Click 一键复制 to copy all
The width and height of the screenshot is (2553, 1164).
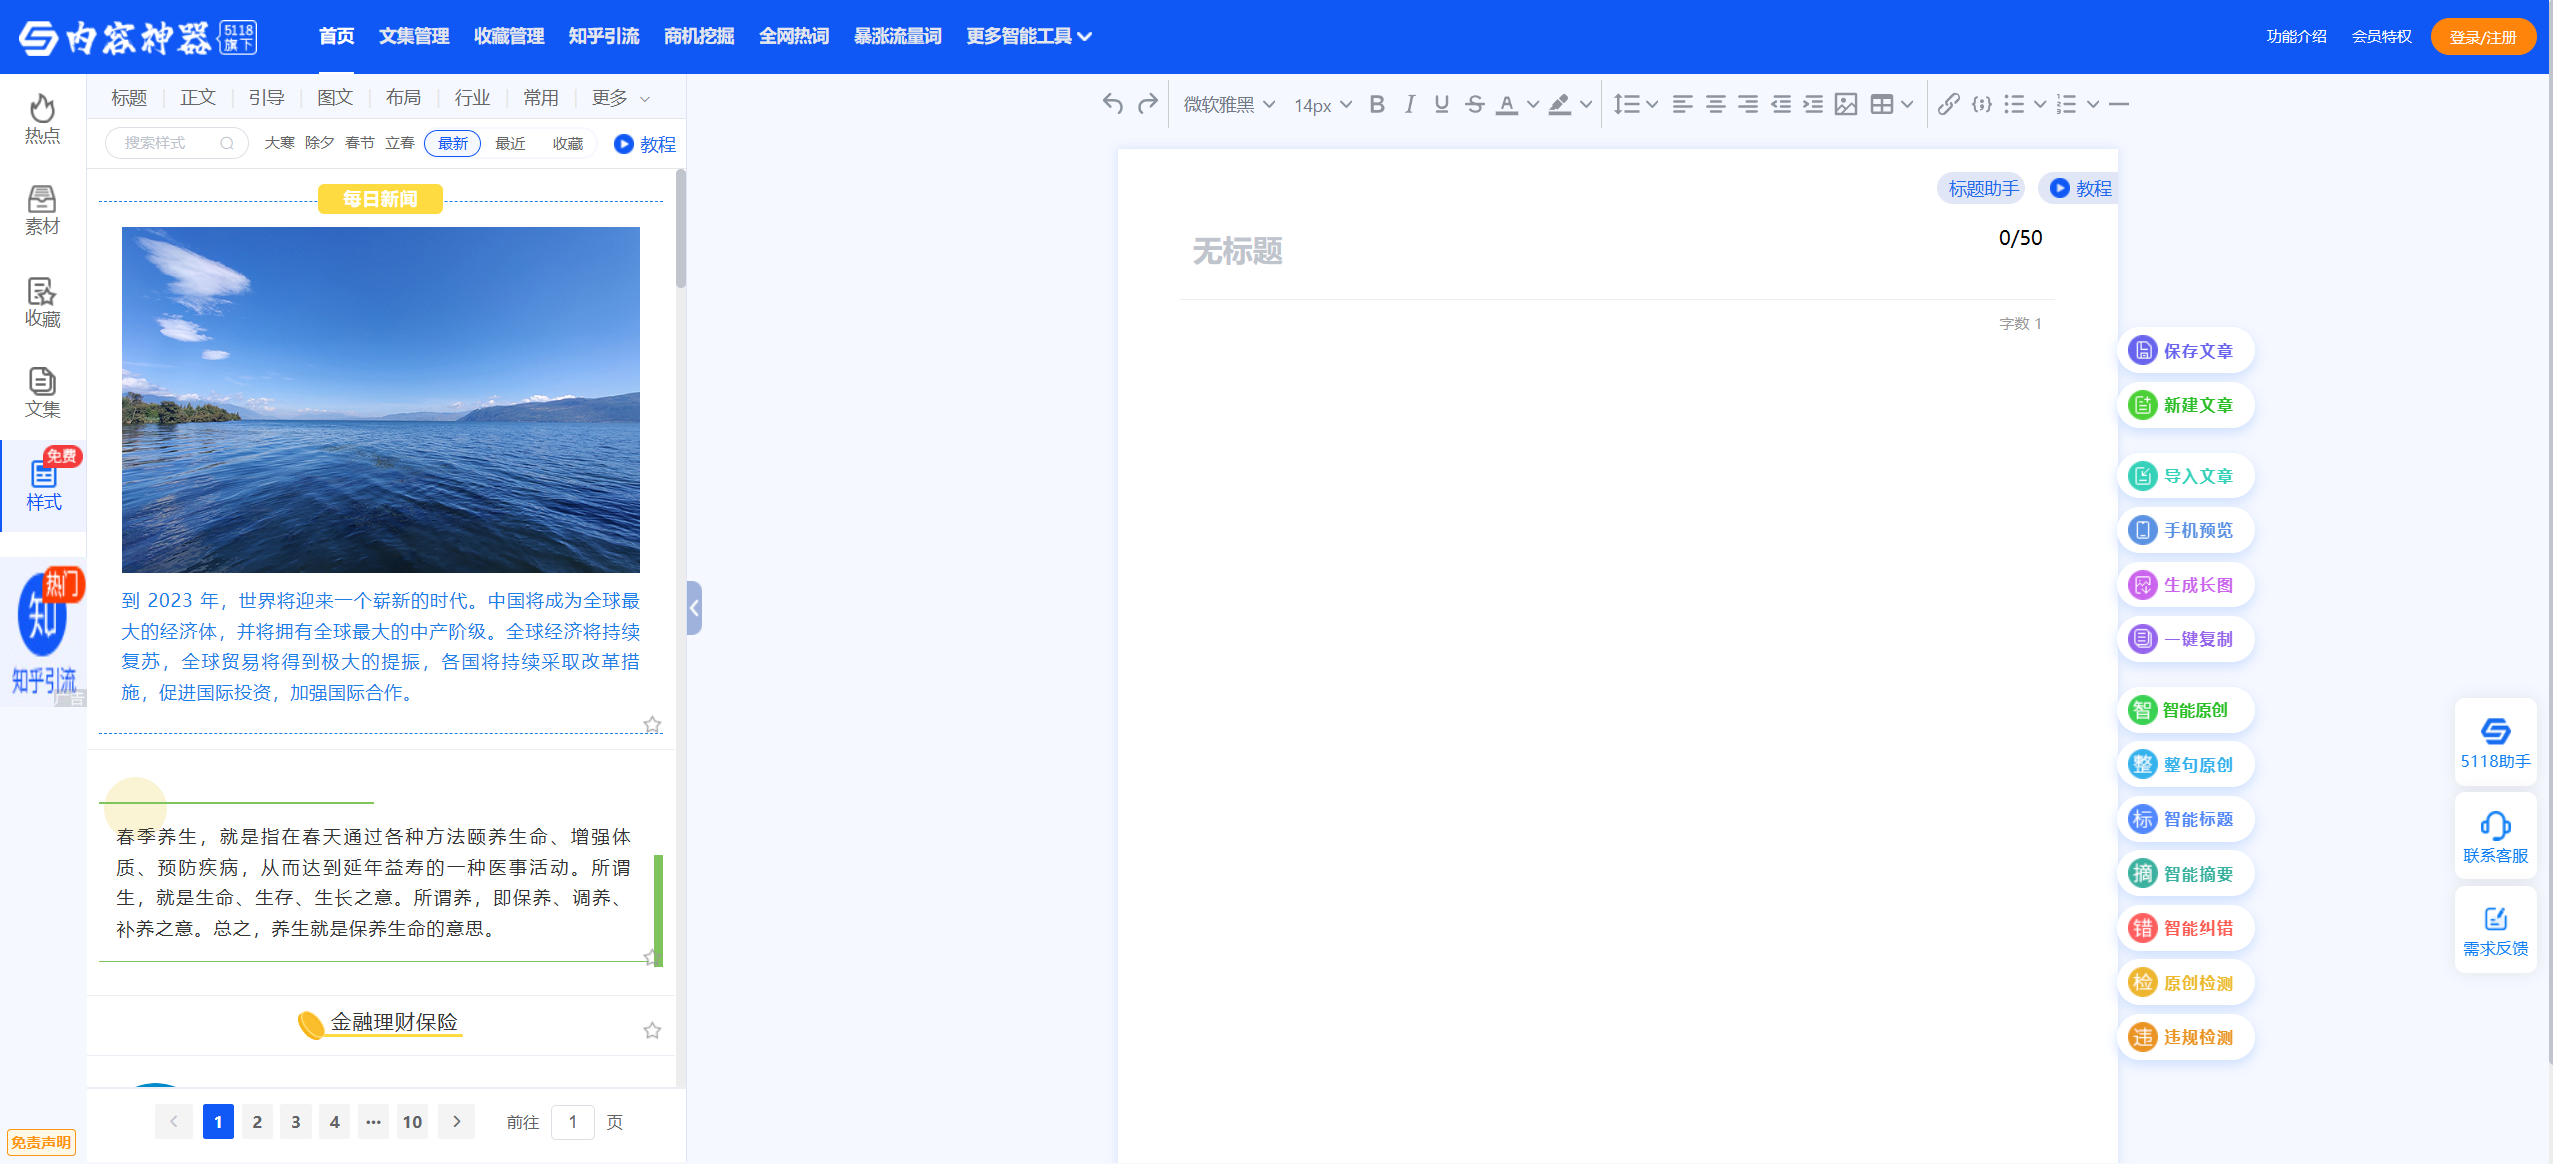pos(2185,639)
